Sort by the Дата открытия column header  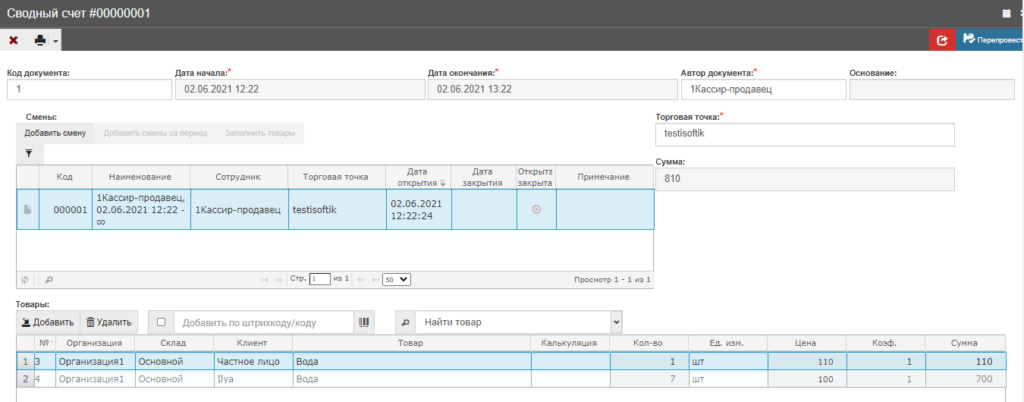tap(418, 176)
